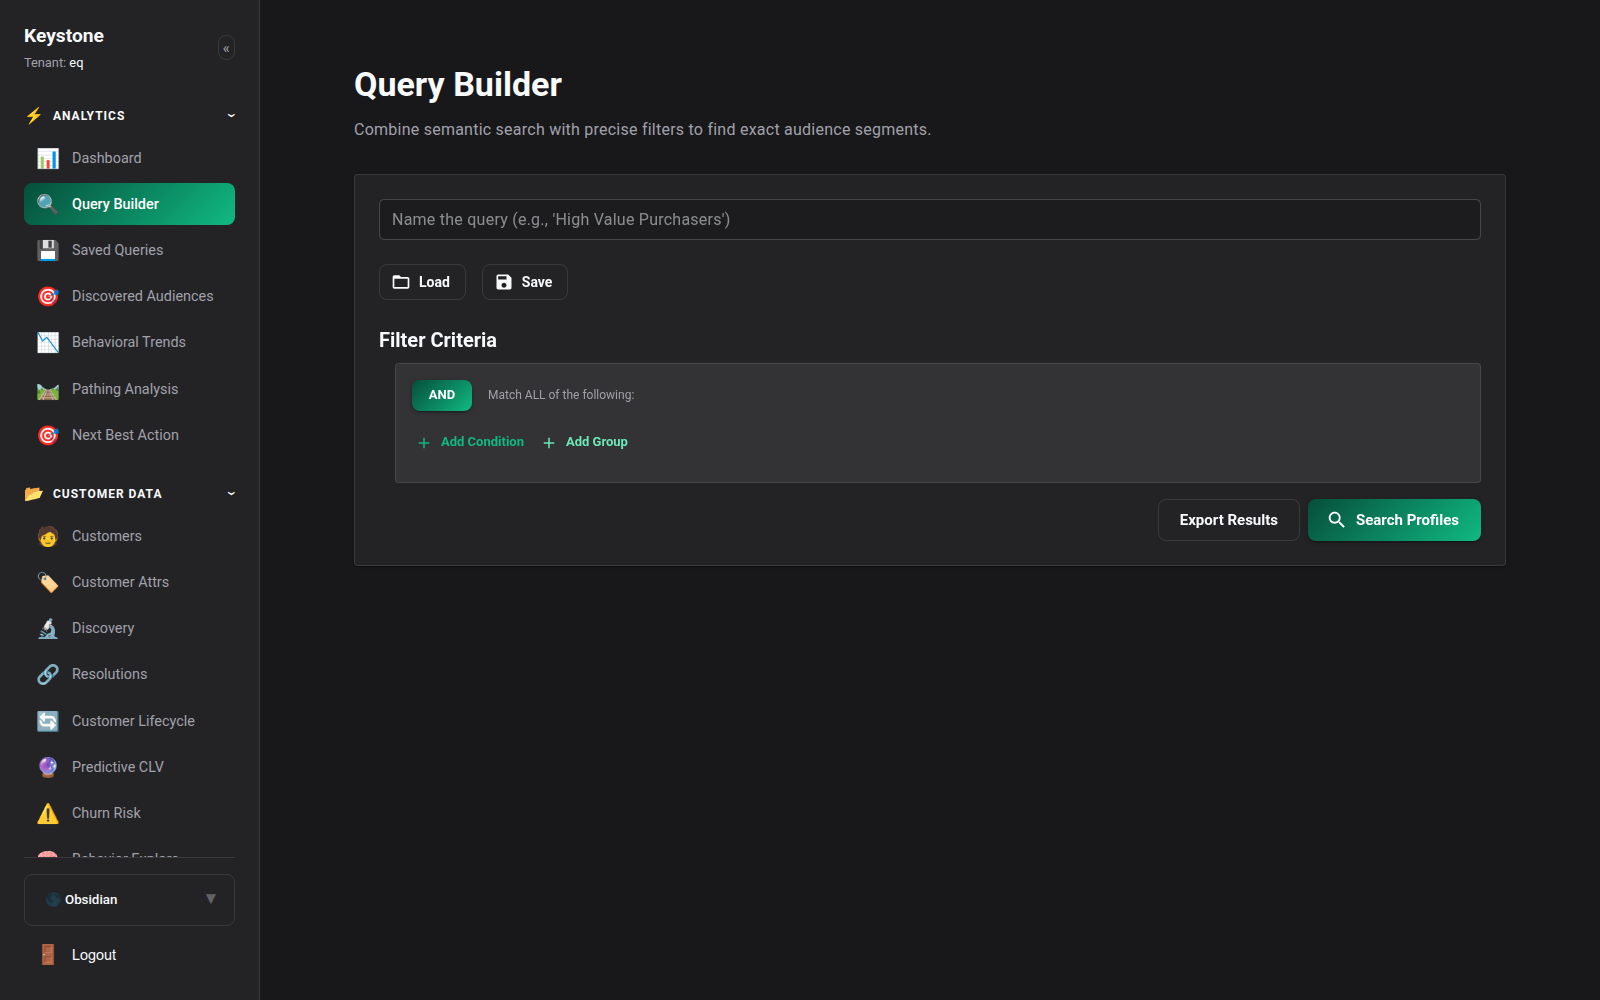Click the Pathing Analysis icon
Viewport: 1600px width, 1000px height.
[x=48, y=389]
